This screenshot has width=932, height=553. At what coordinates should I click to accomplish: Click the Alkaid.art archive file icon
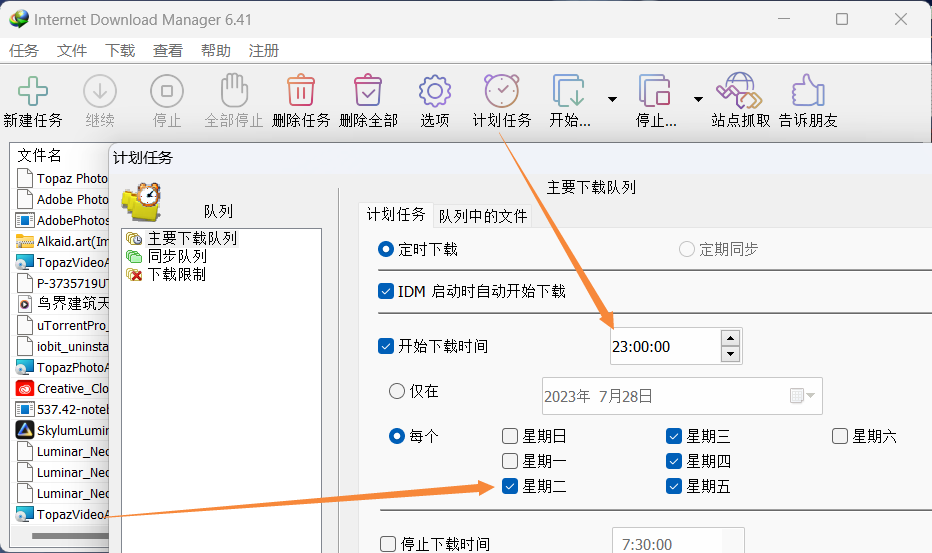[24, 241]
